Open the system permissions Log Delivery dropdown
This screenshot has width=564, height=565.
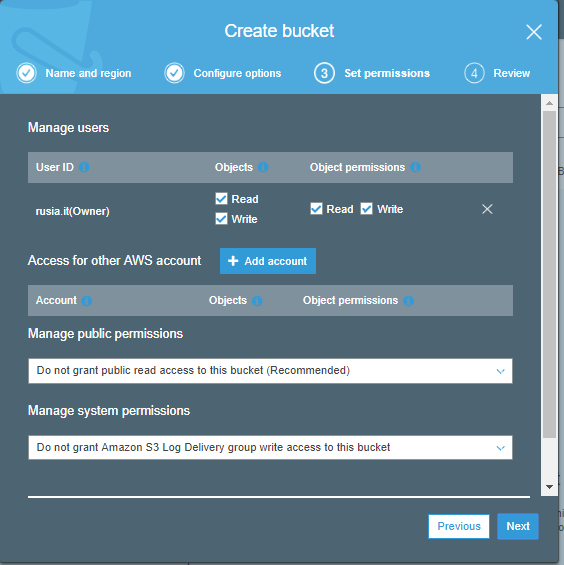tap(270, 448)
